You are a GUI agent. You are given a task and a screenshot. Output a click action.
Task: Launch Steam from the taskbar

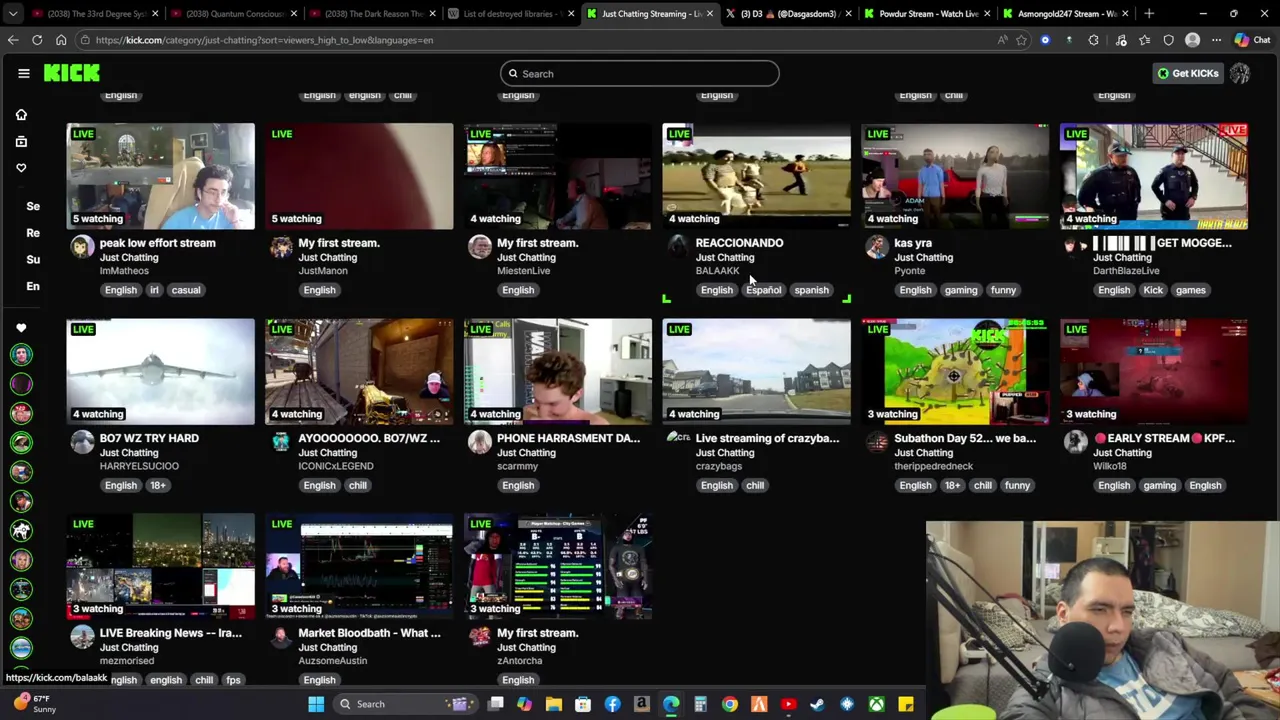point(817,704)
